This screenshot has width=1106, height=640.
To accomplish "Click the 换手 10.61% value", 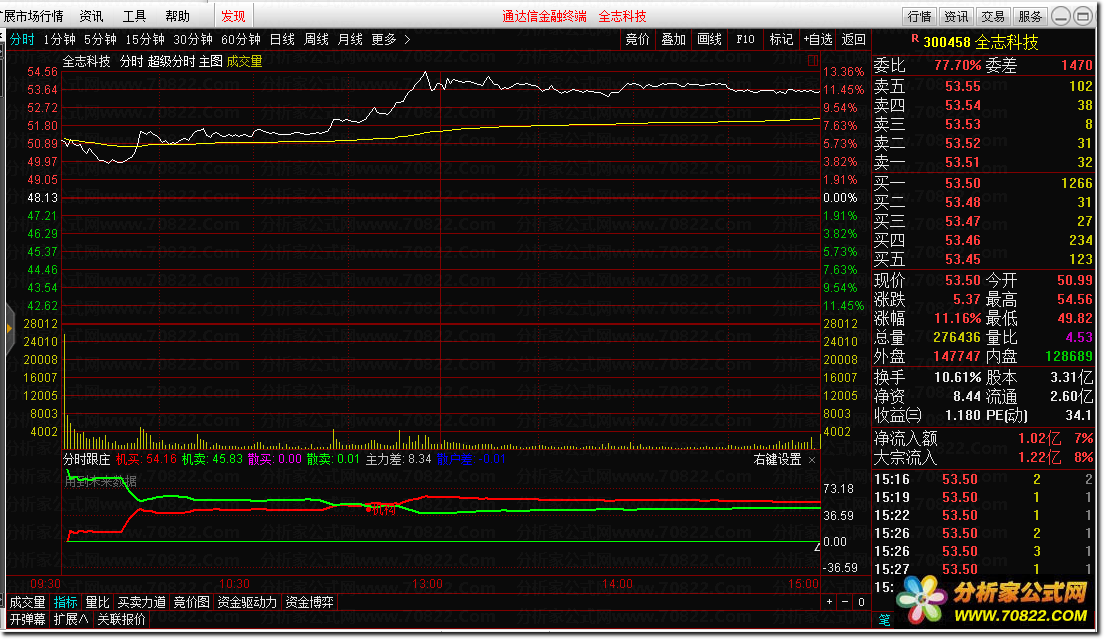I will 957,378.
